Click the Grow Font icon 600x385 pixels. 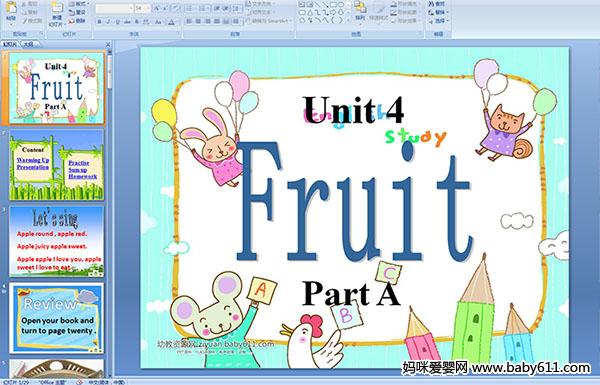coord(157,8)
